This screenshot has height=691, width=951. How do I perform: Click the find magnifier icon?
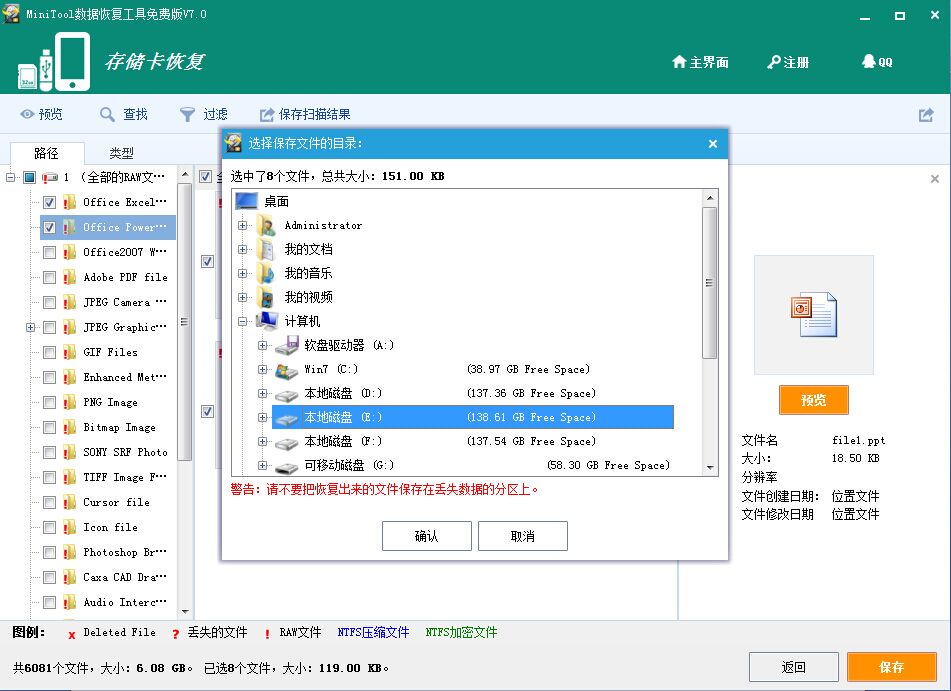(x=107, y=114)
